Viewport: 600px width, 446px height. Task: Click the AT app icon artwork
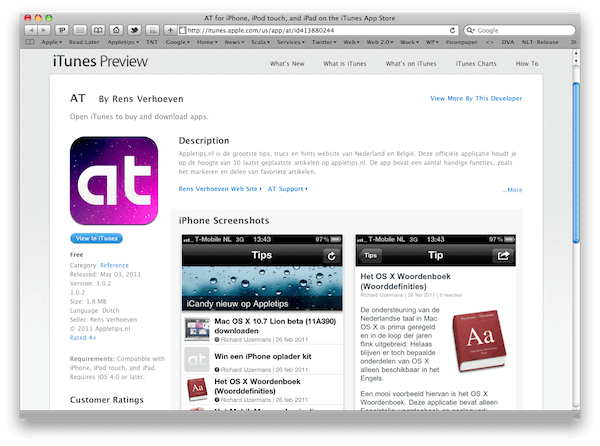coord(114,181)
